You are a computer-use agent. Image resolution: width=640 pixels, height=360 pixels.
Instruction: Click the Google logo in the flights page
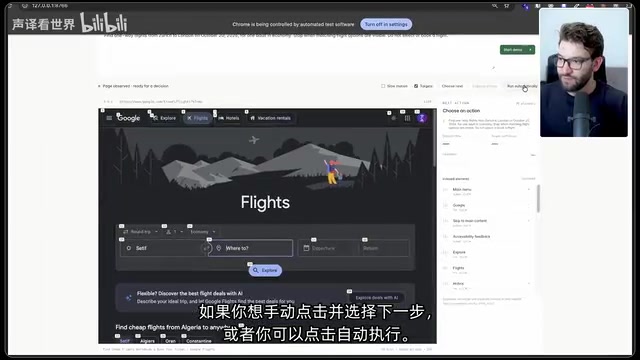pyautogui.click(x=129, y=118)
